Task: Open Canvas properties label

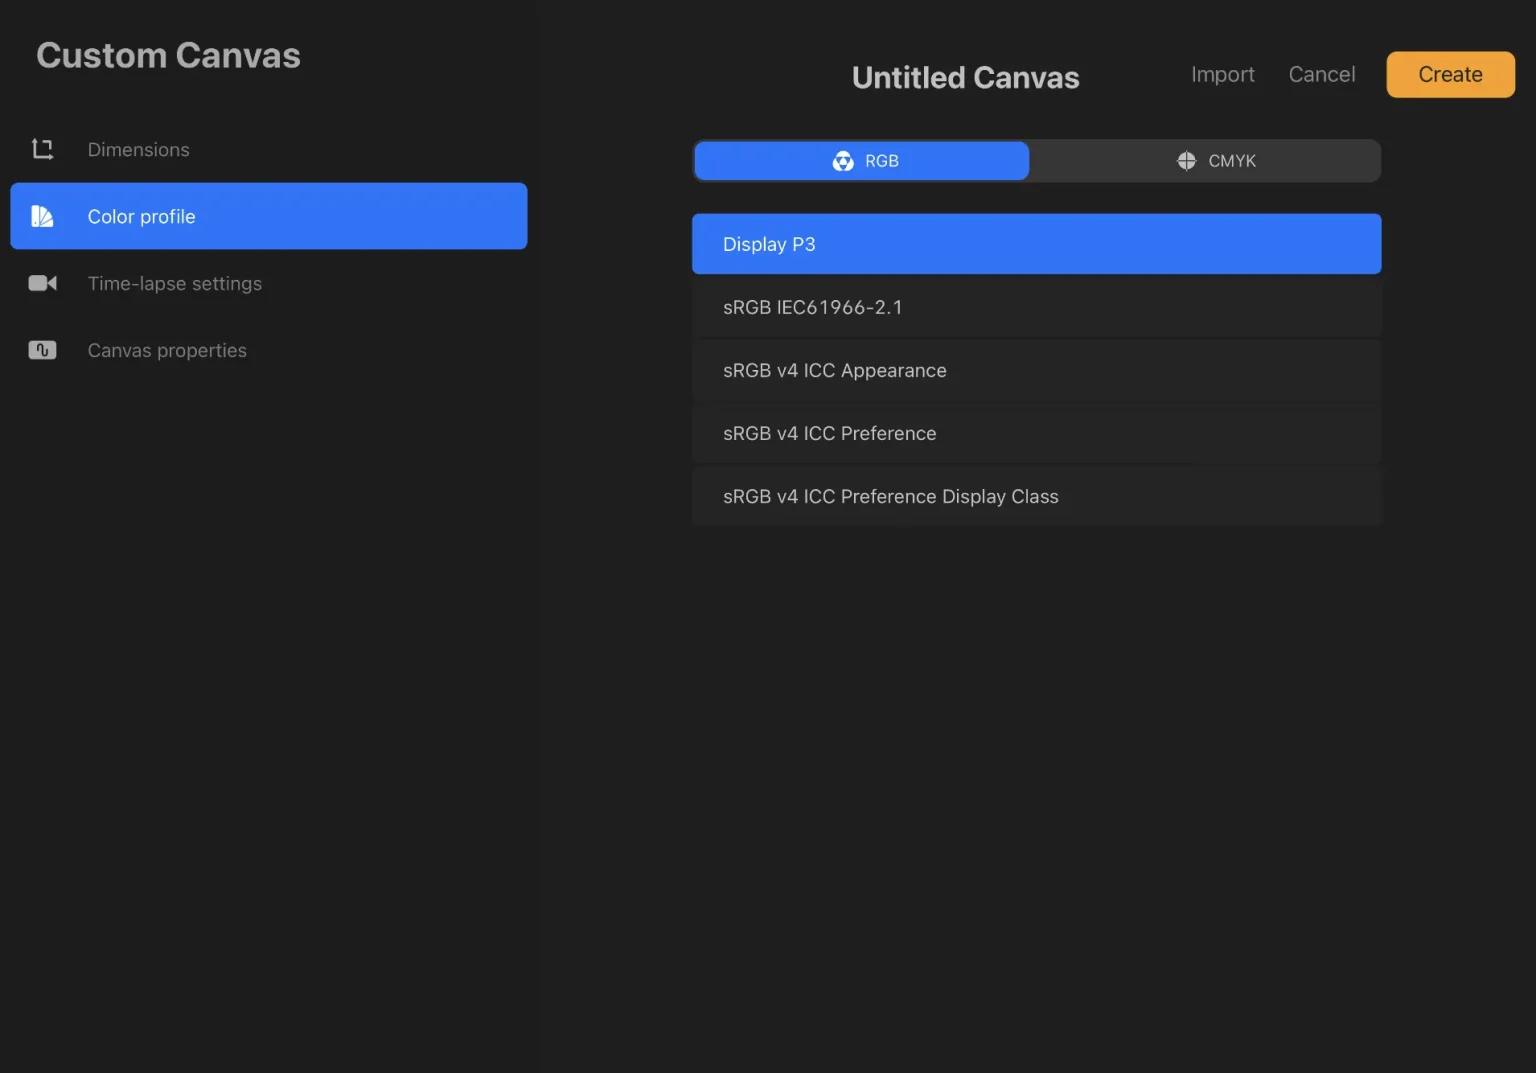Action: tap(167, 351)
